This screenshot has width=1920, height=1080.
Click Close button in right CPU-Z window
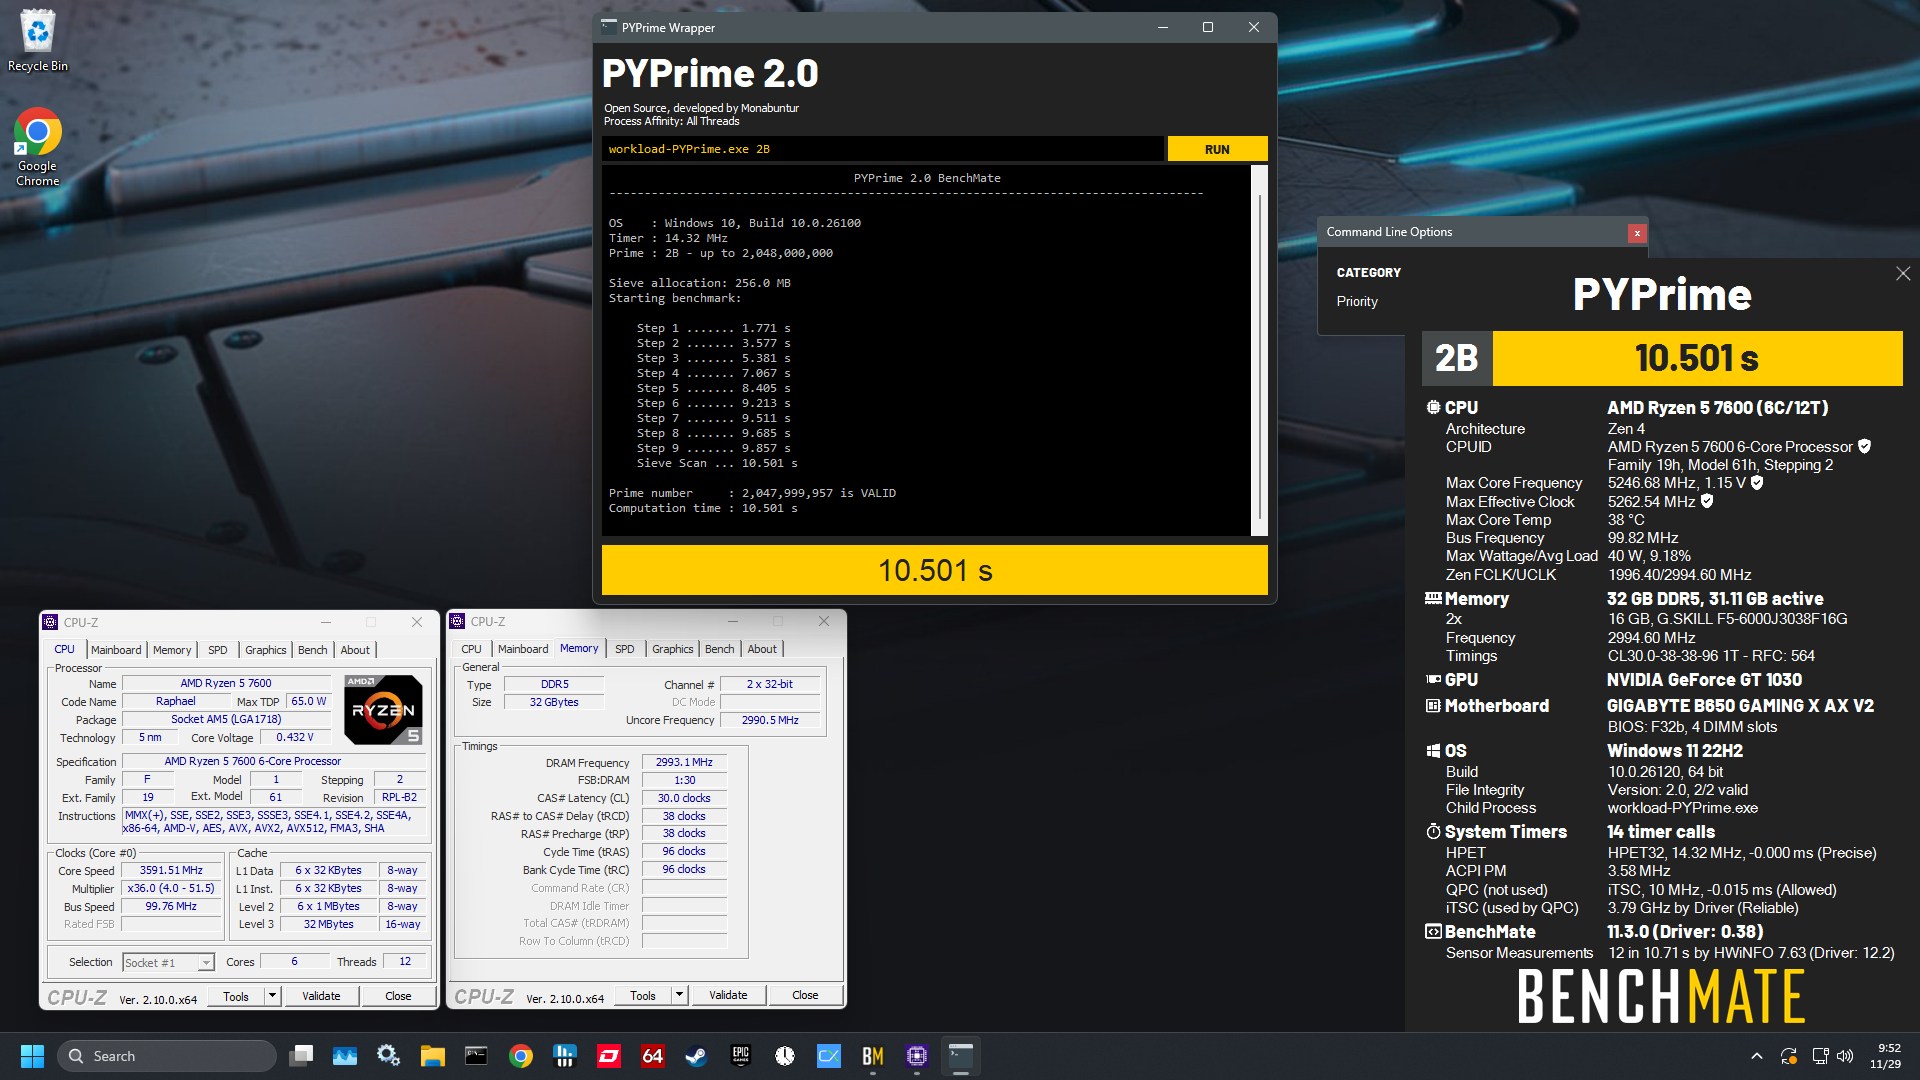tap(805, 995)
